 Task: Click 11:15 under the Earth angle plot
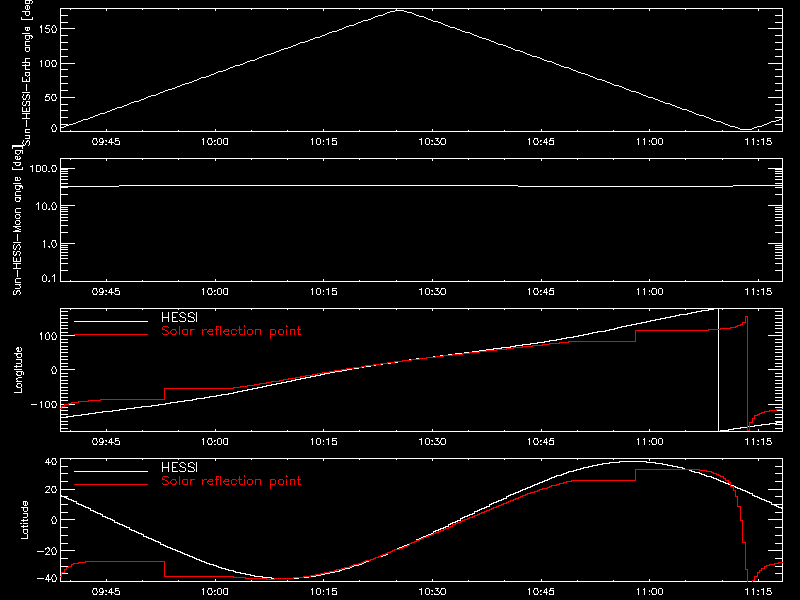tap(758, 142)
